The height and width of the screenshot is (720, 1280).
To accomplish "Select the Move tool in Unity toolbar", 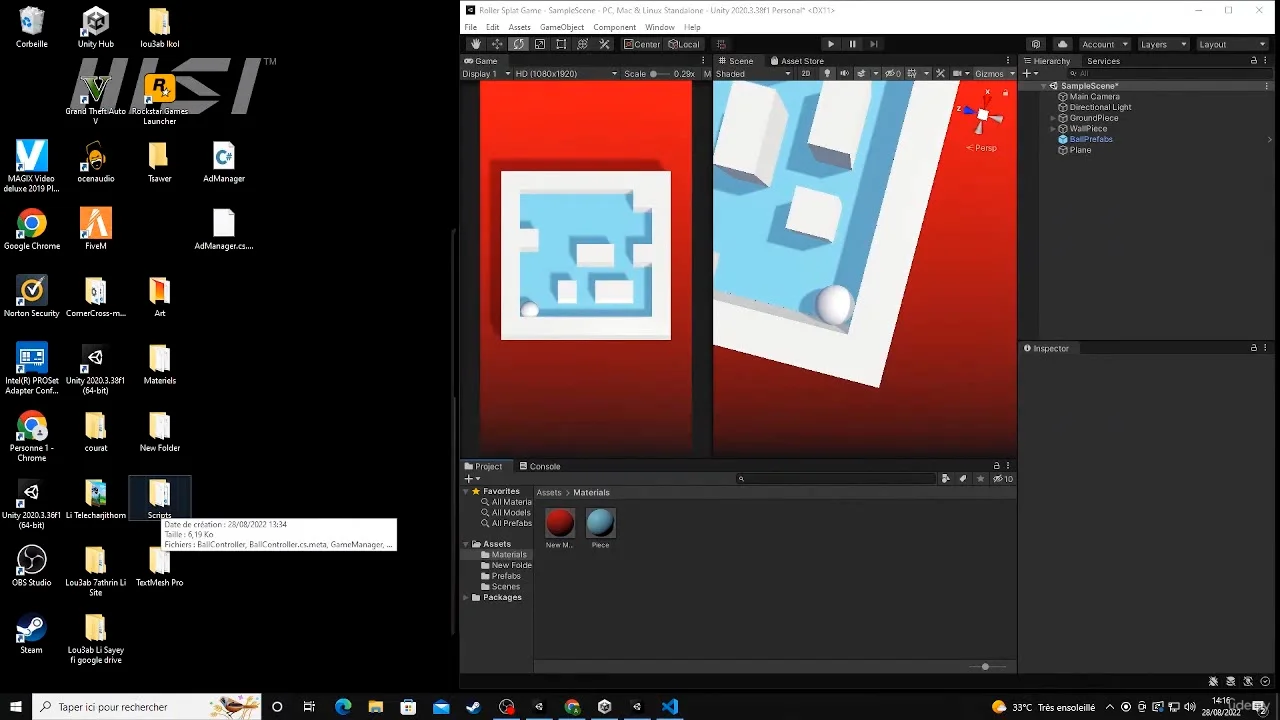I will pos(497,44).
